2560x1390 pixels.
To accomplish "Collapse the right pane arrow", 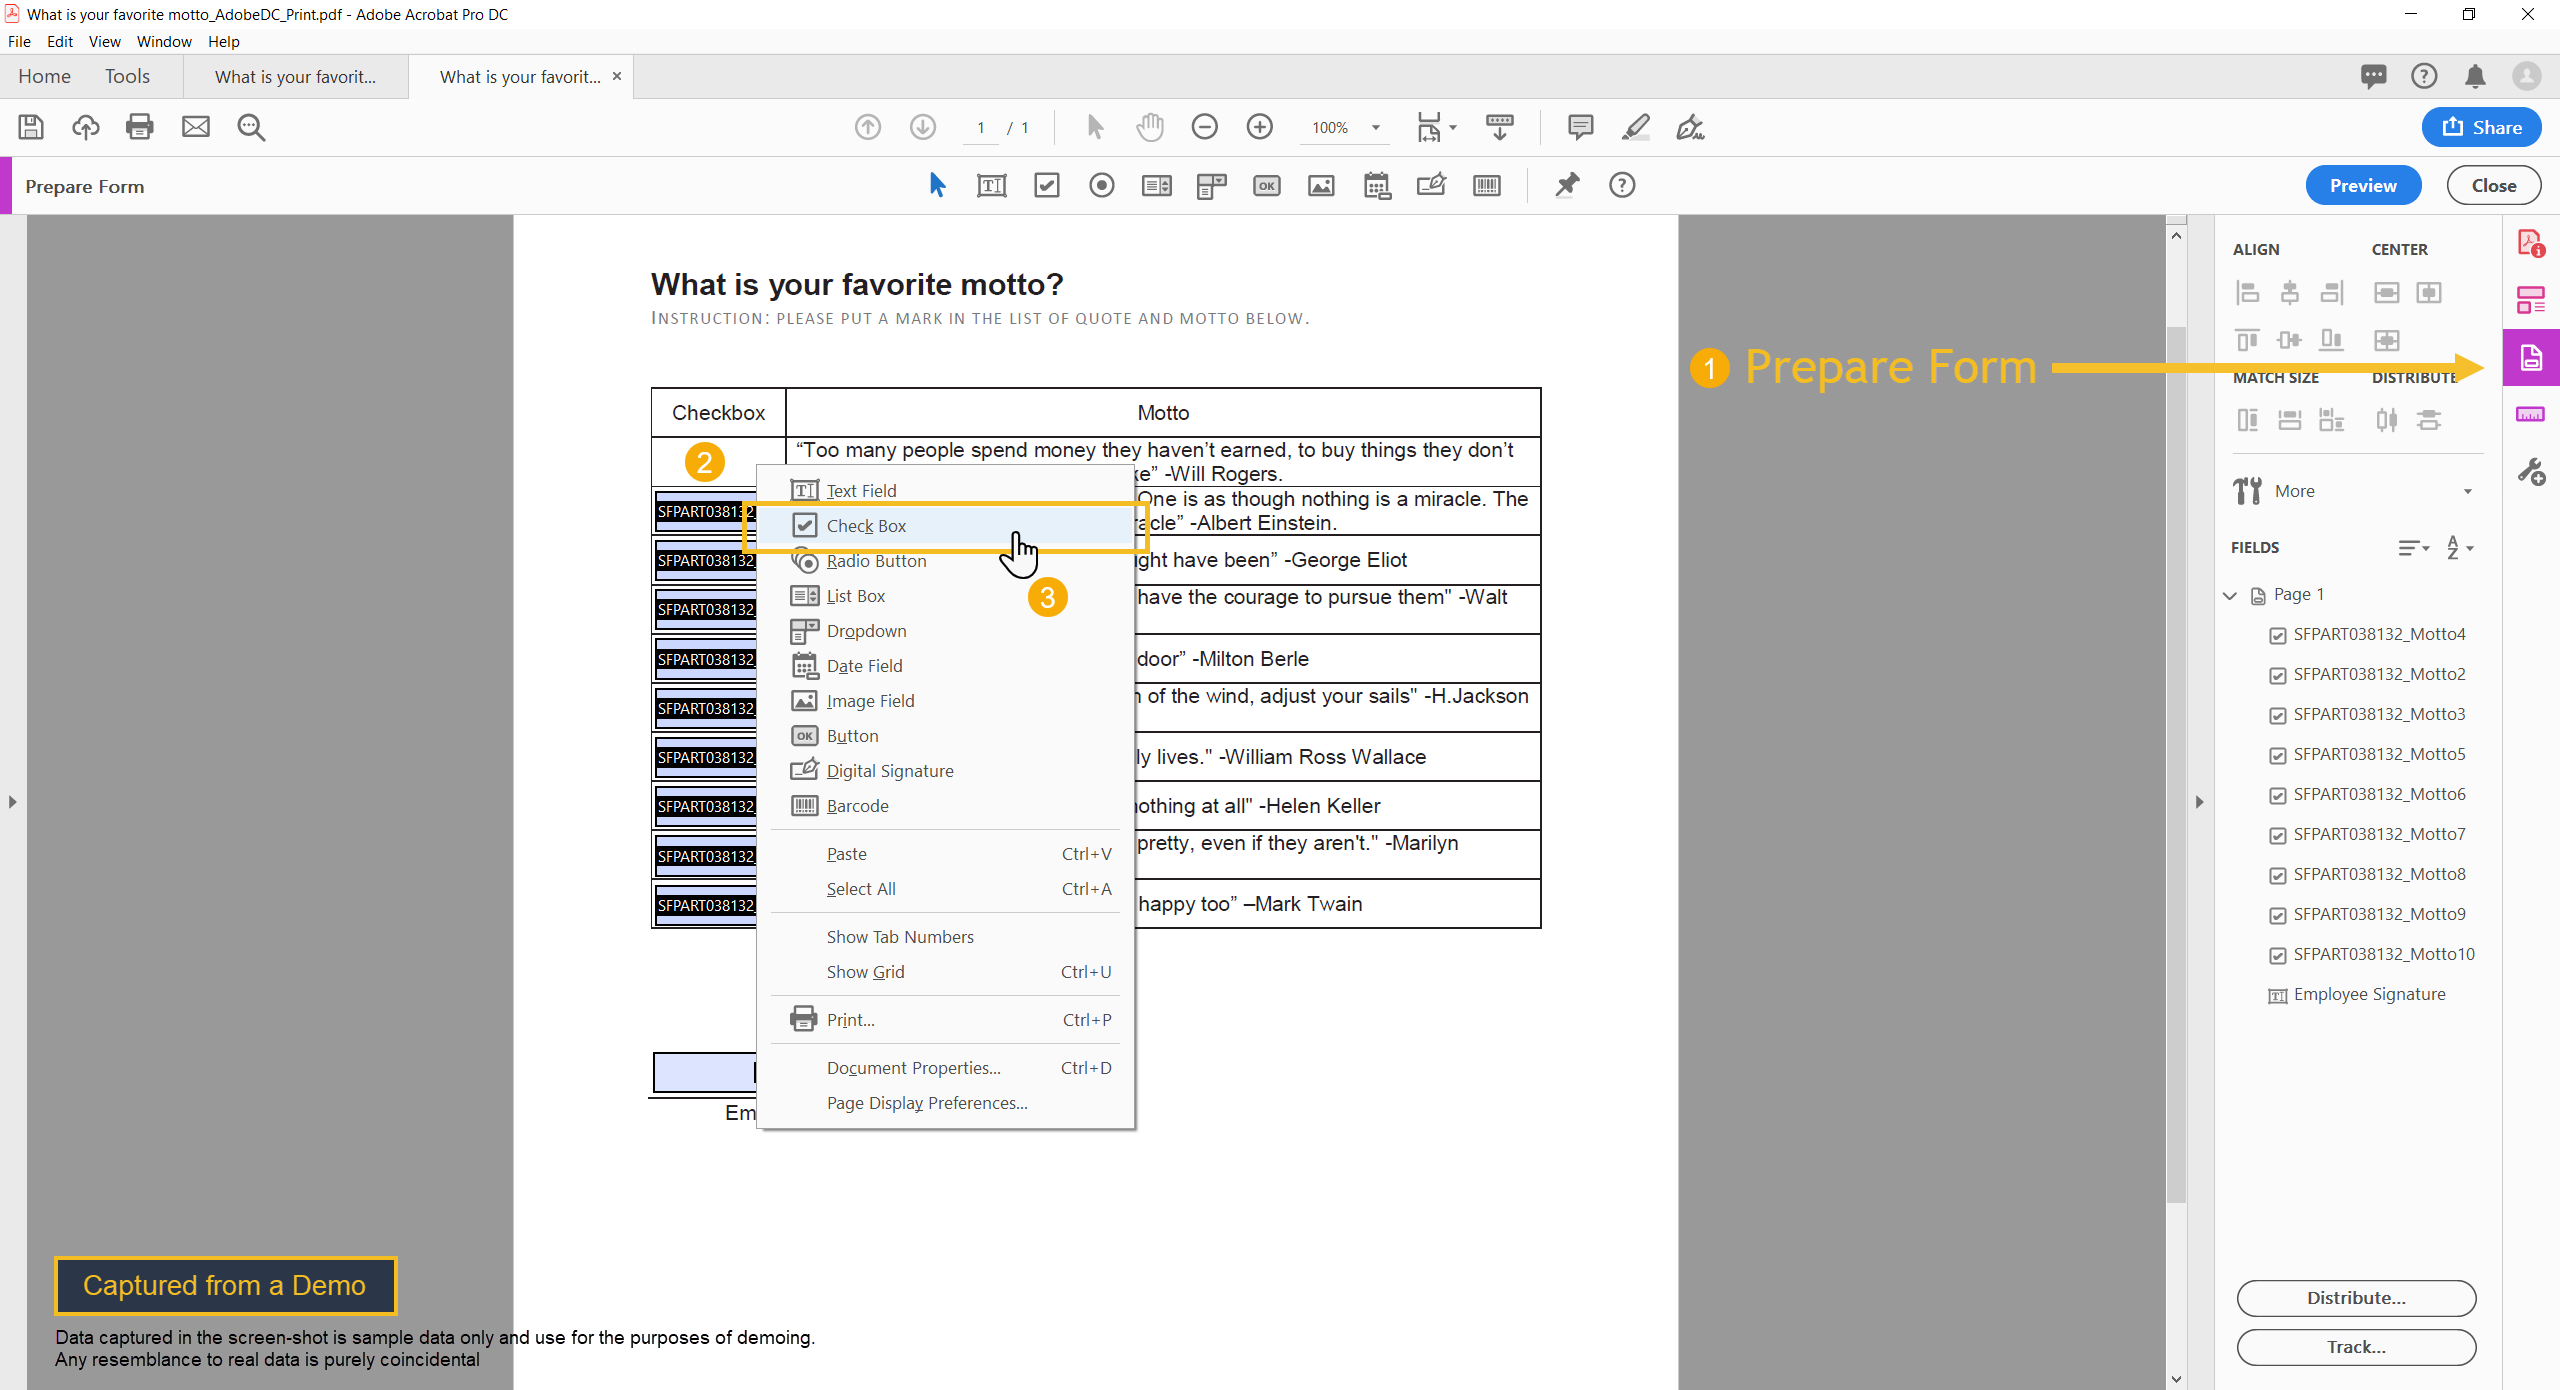I will click(2199, 802).
